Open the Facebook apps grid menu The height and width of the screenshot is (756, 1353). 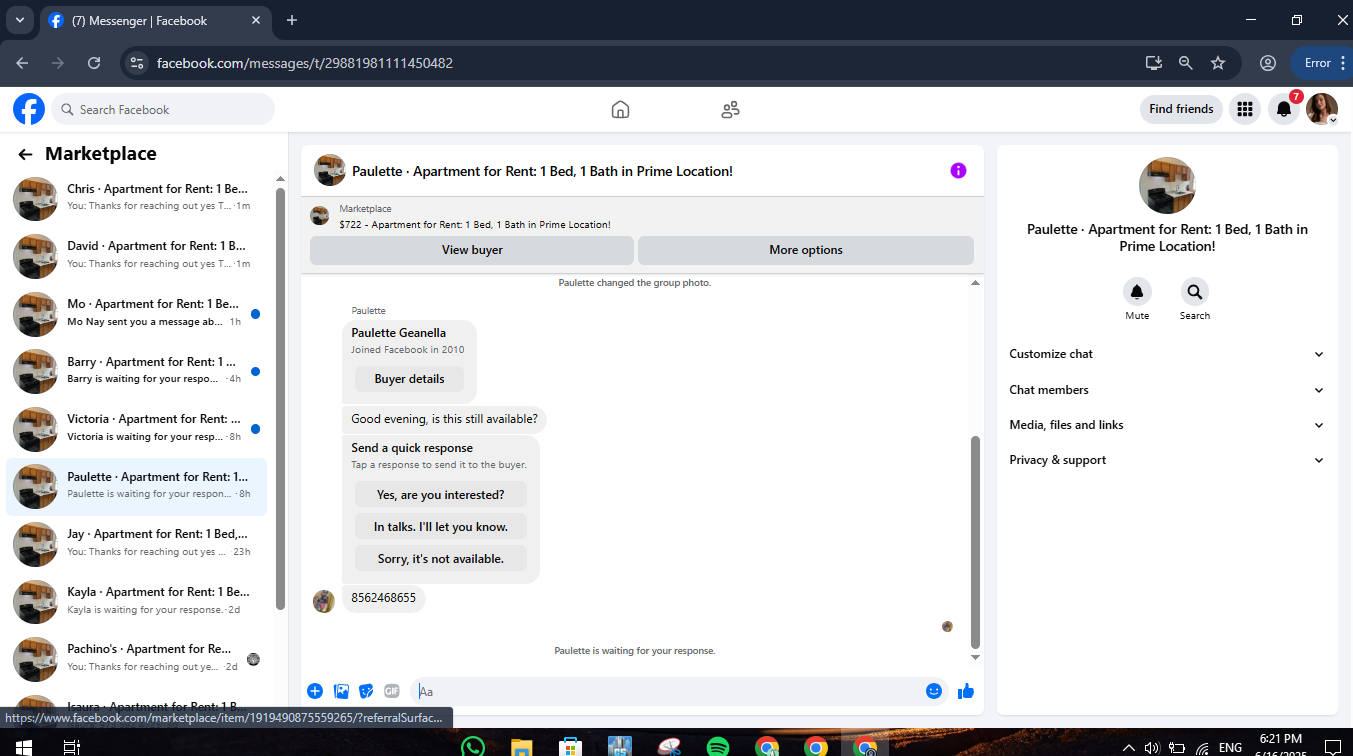pos(1244,109)
